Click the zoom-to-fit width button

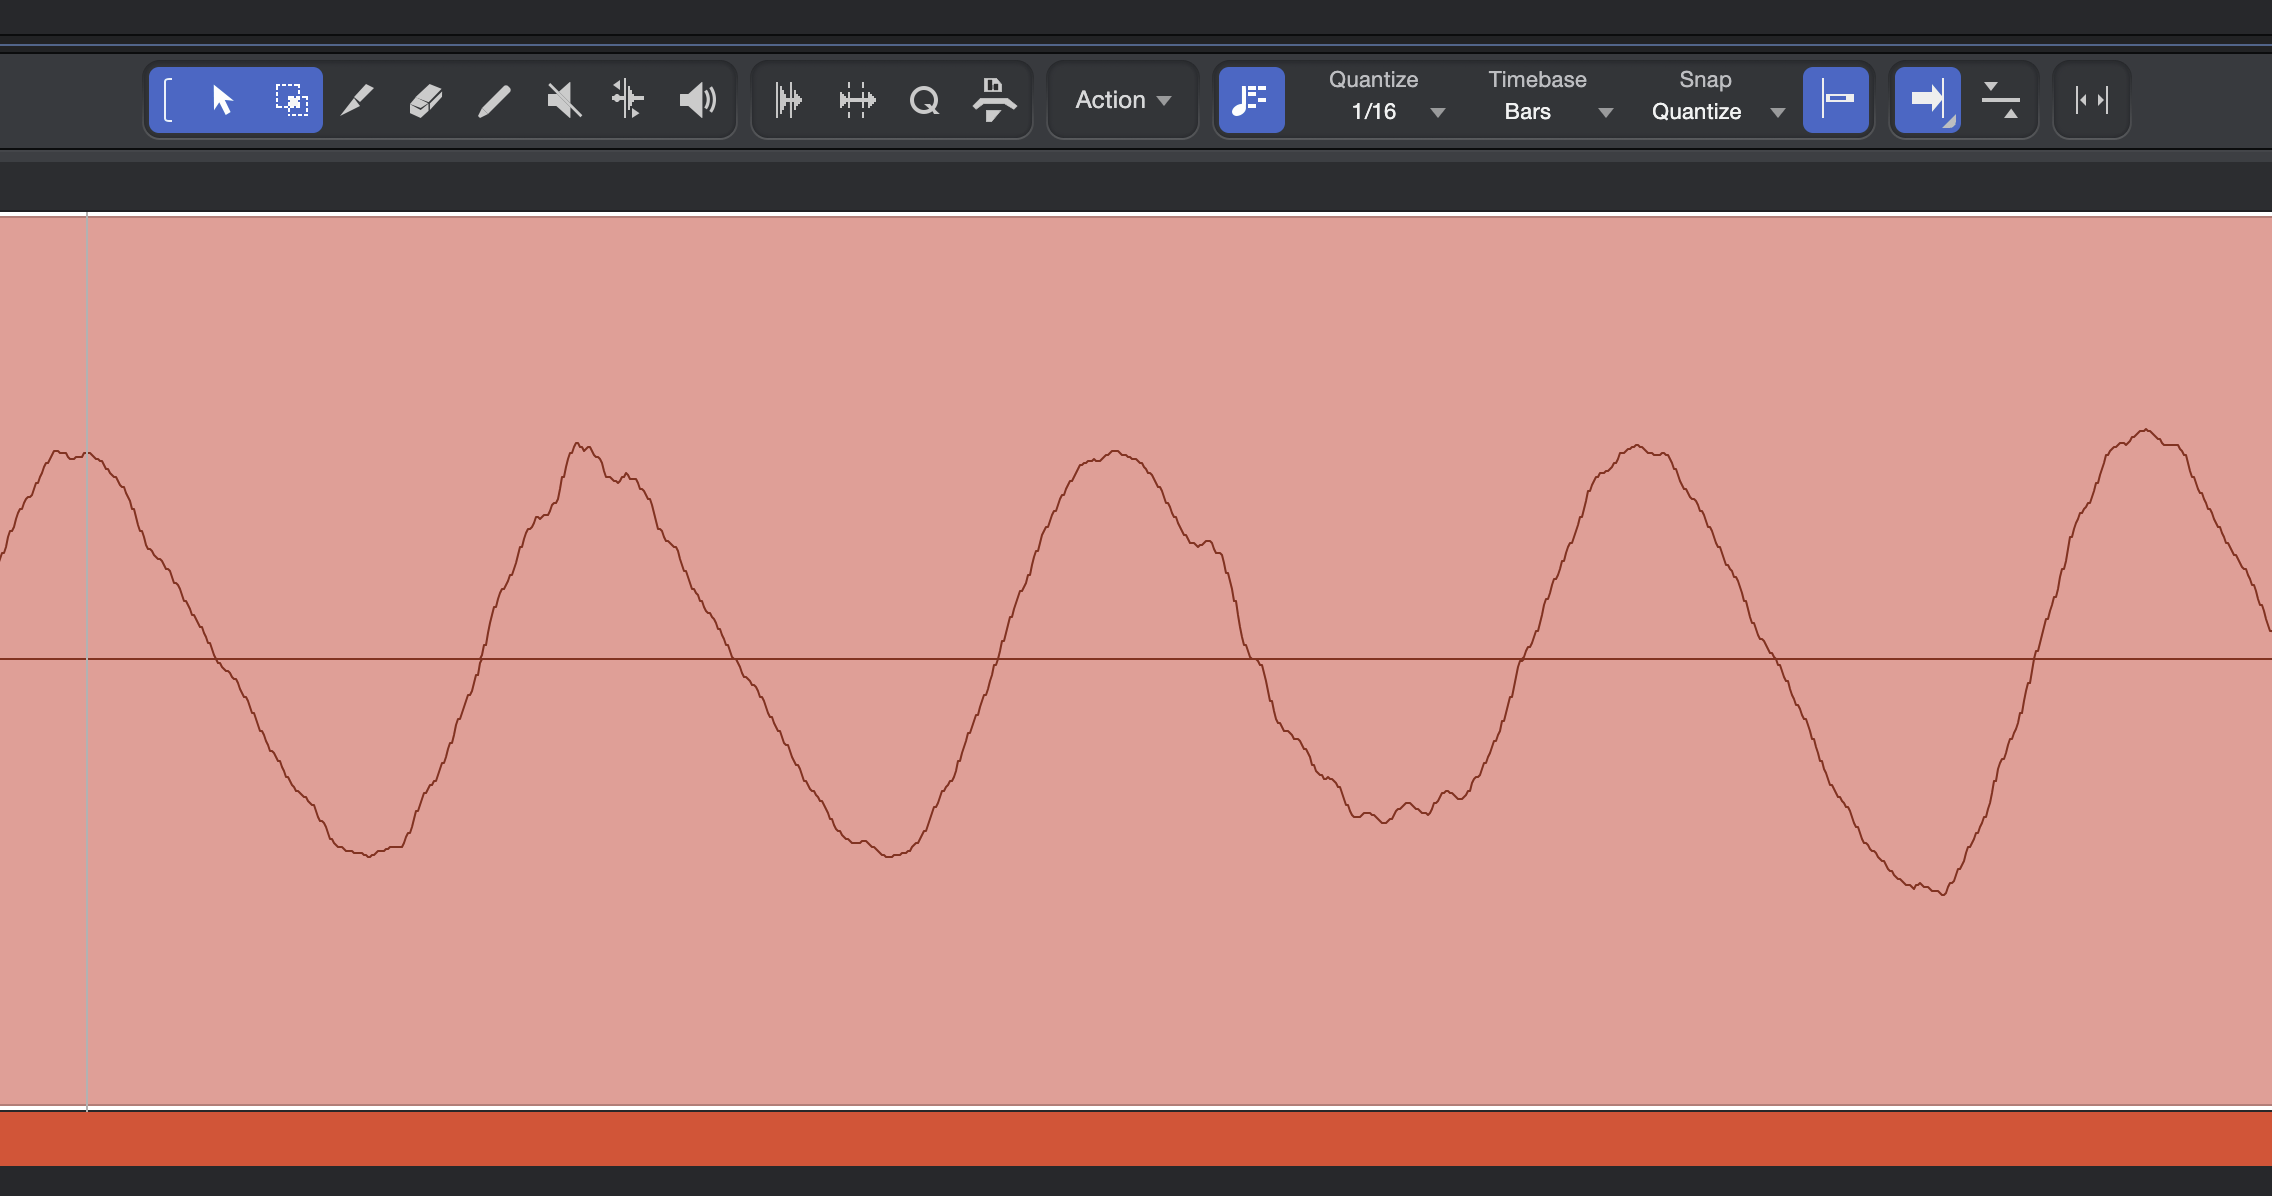click(x=2091, y=100)
